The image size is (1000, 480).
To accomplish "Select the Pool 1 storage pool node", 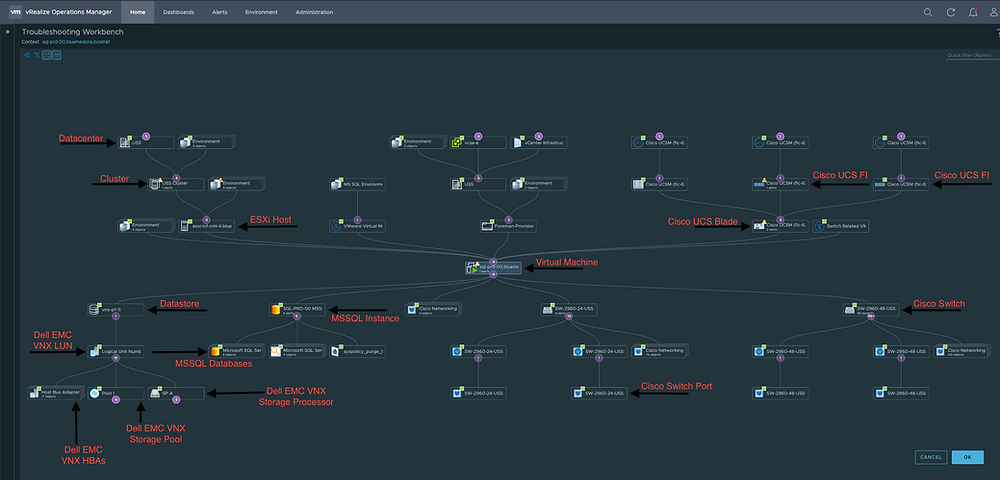I will [x=115, y=393].
